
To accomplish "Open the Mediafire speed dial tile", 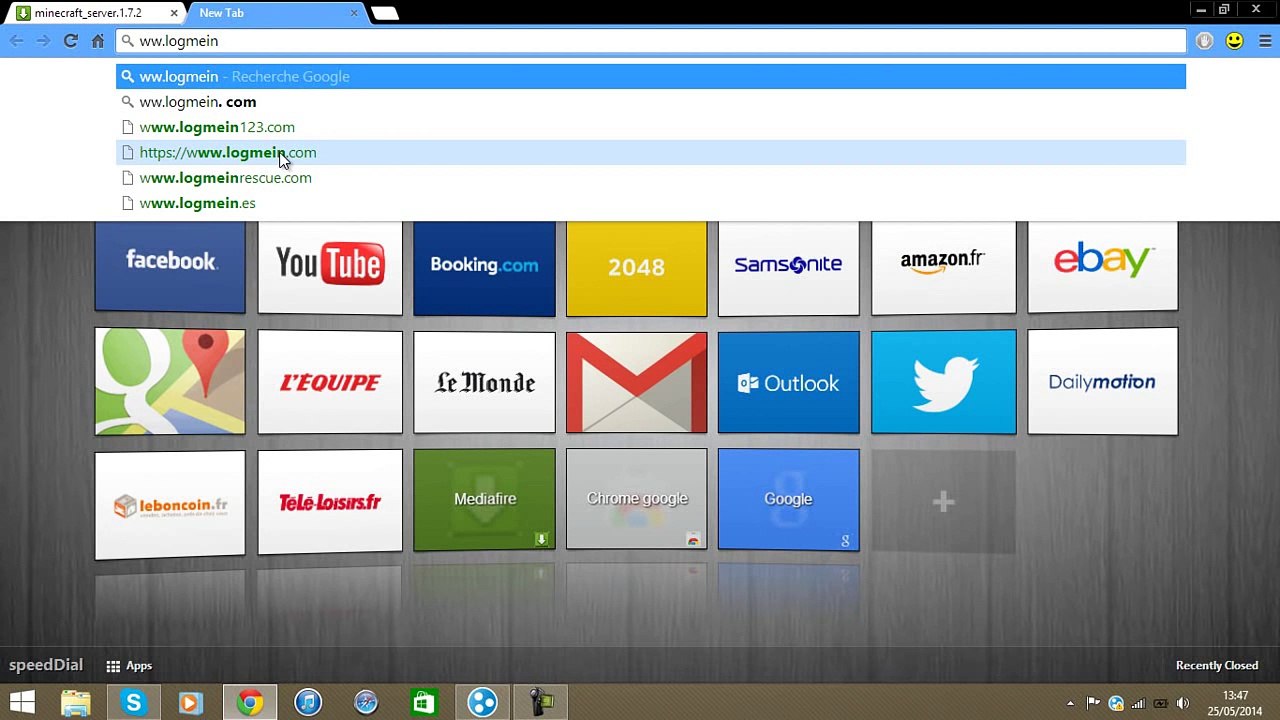I will coord(484,499).
